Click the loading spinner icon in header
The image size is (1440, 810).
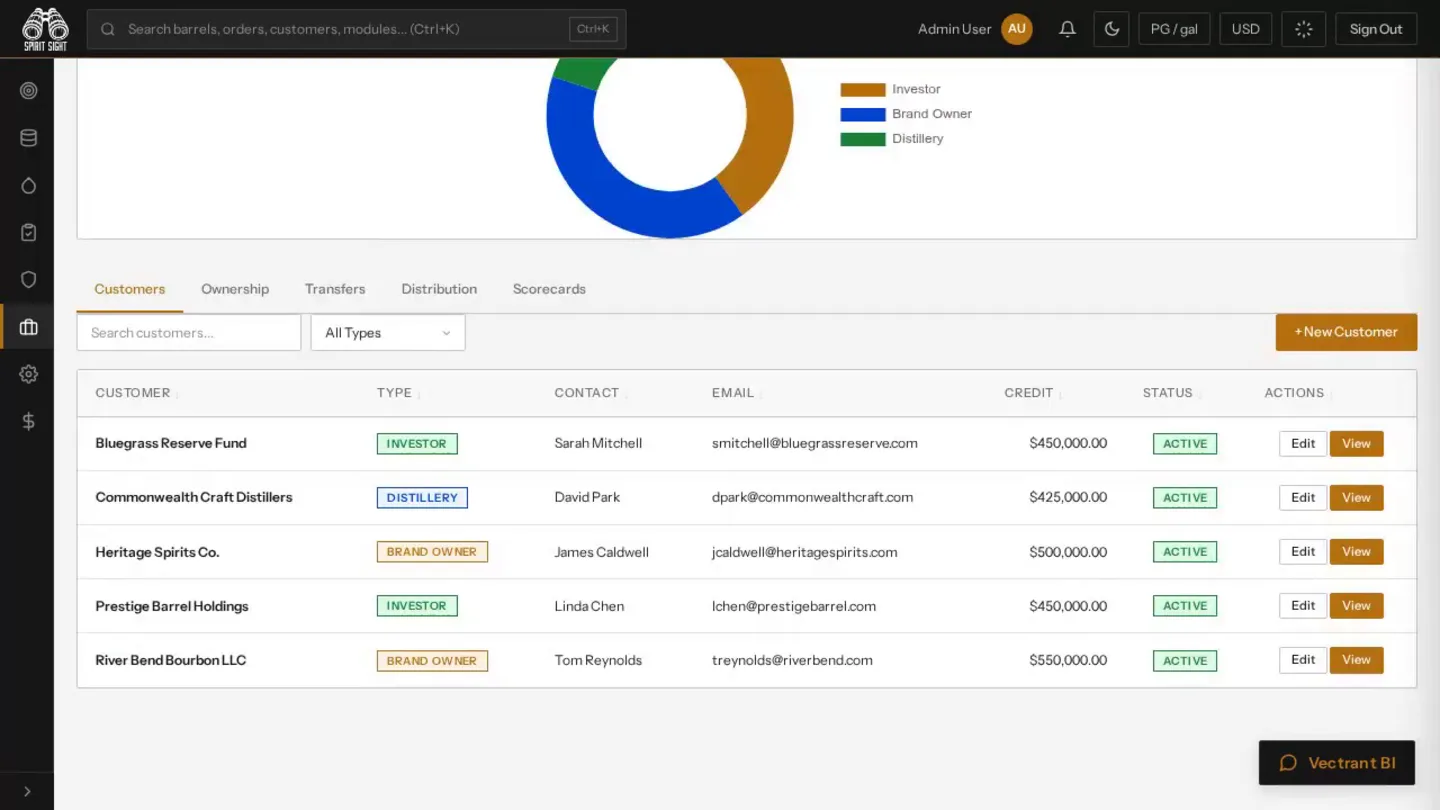coord(1303,29)
